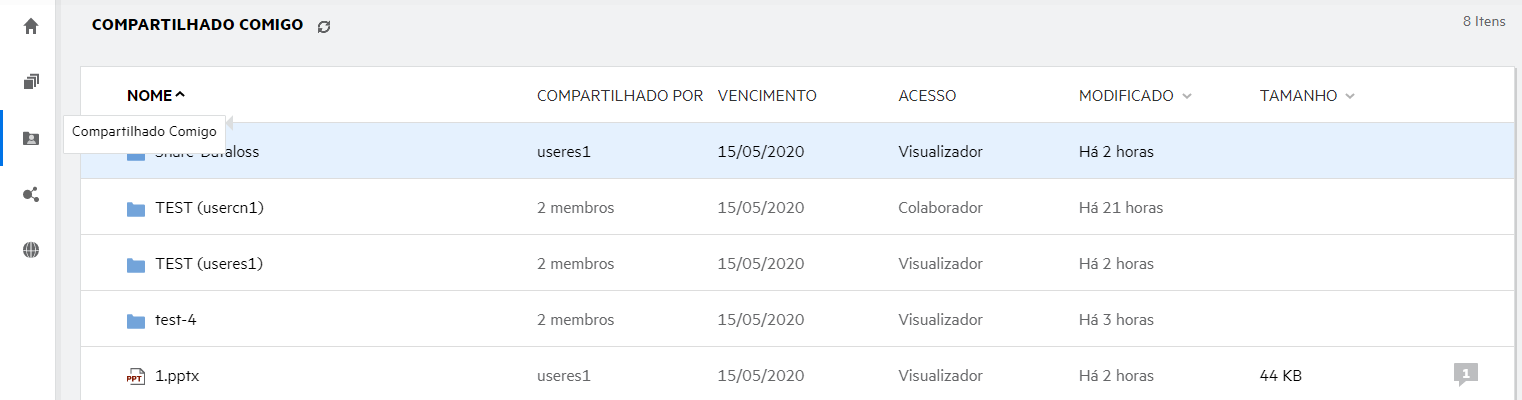Screen dimensions: 1522x400
Task: Click the COMPARTILHADO POR column header
Action: pyautogui.click(x=620, y=96)
